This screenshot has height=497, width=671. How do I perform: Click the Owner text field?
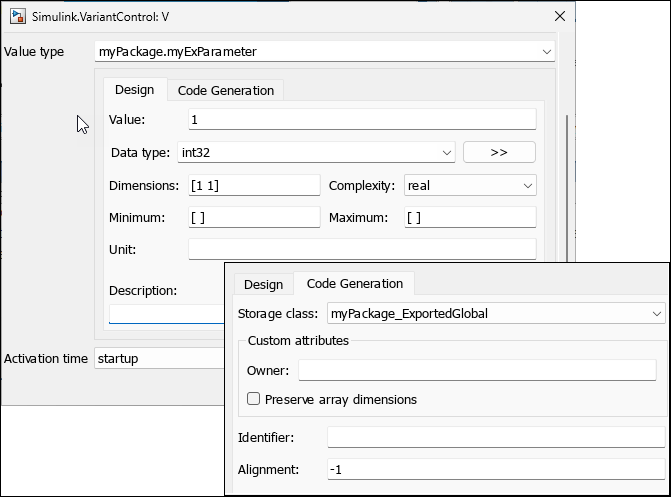(476, 371)
